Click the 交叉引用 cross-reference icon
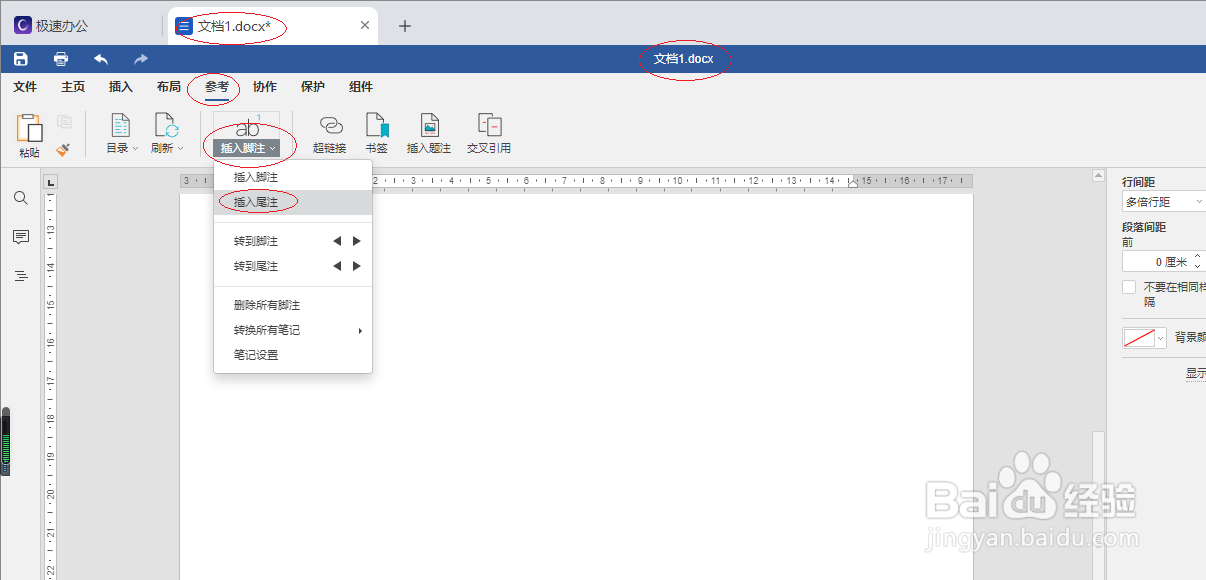Image resolution: width=1206 pixels, height=580 pixels. tap(489, 135)
